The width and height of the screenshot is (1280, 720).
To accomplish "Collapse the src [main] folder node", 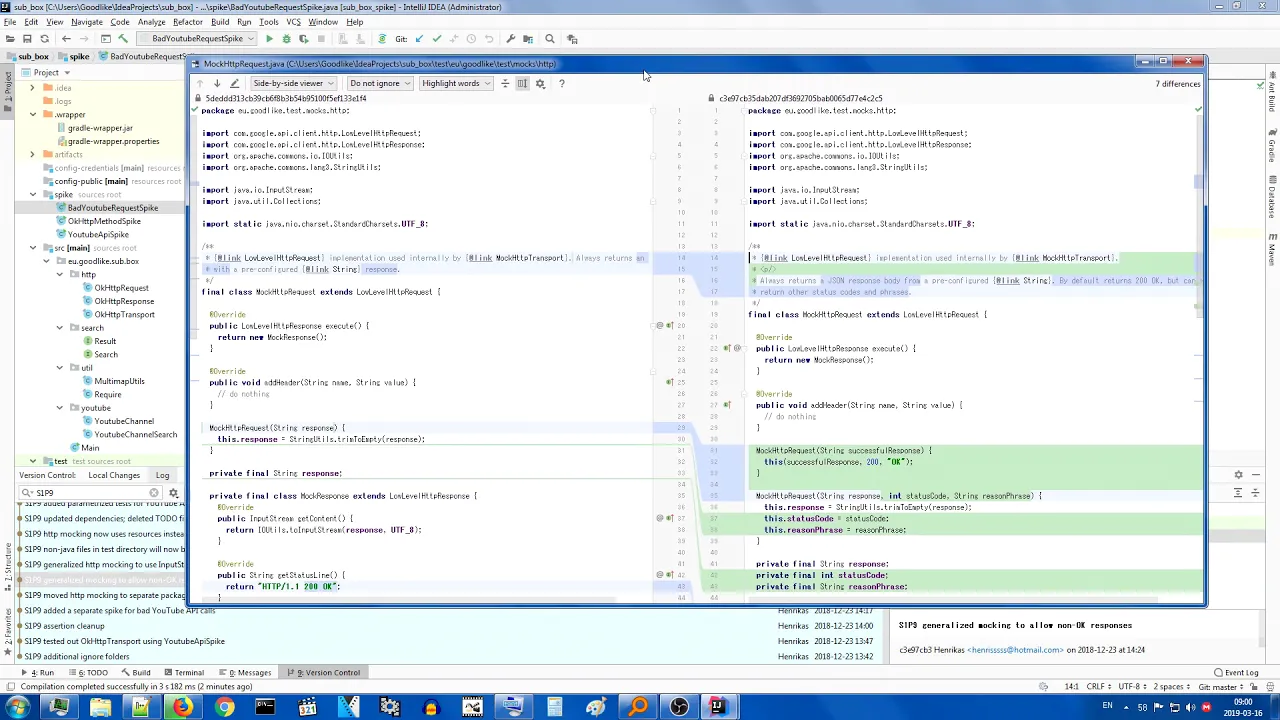I will (32, 248).
